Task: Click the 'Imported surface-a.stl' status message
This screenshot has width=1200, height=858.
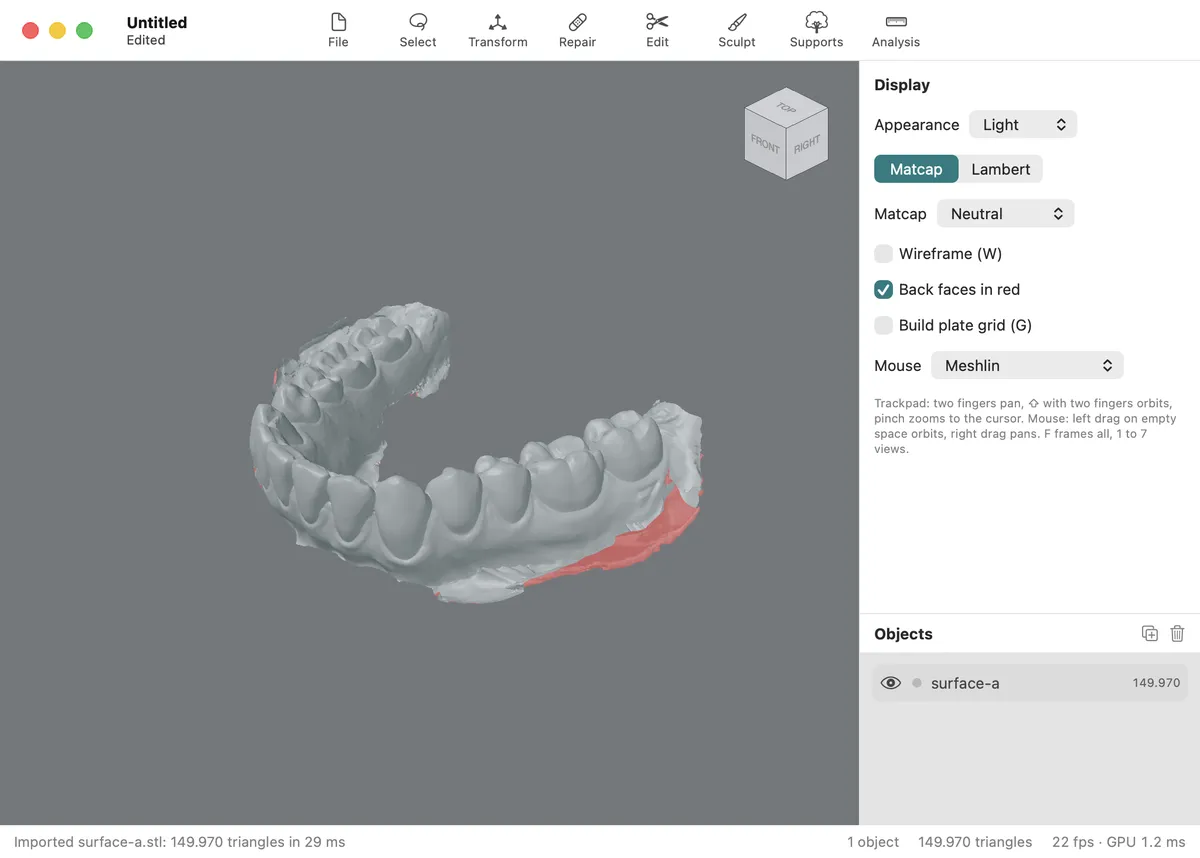Action: [179, 842]
